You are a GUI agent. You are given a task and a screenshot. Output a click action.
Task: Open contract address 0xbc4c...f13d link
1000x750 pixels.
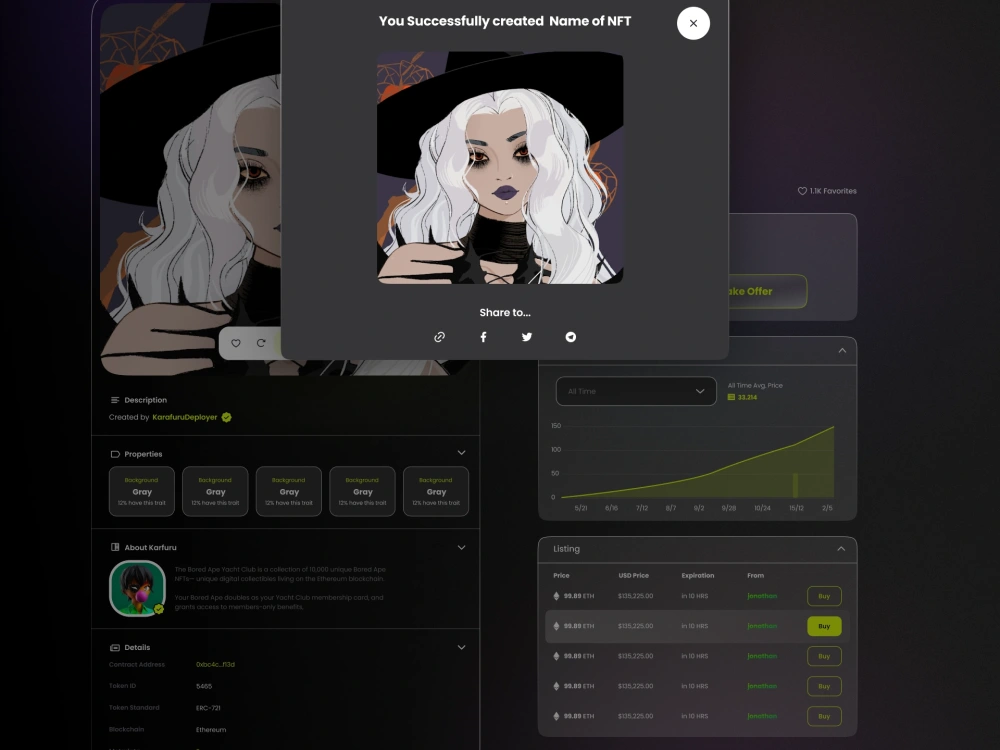pyautogui.click(x=216, y=665)
